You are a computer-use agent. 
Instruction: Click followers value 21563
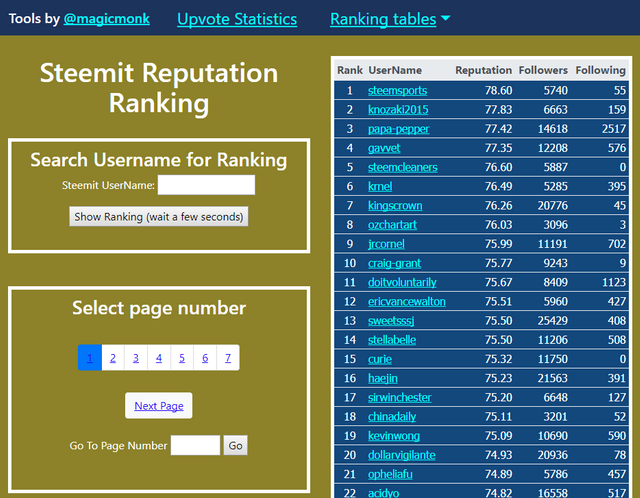(x=553, y=378)
